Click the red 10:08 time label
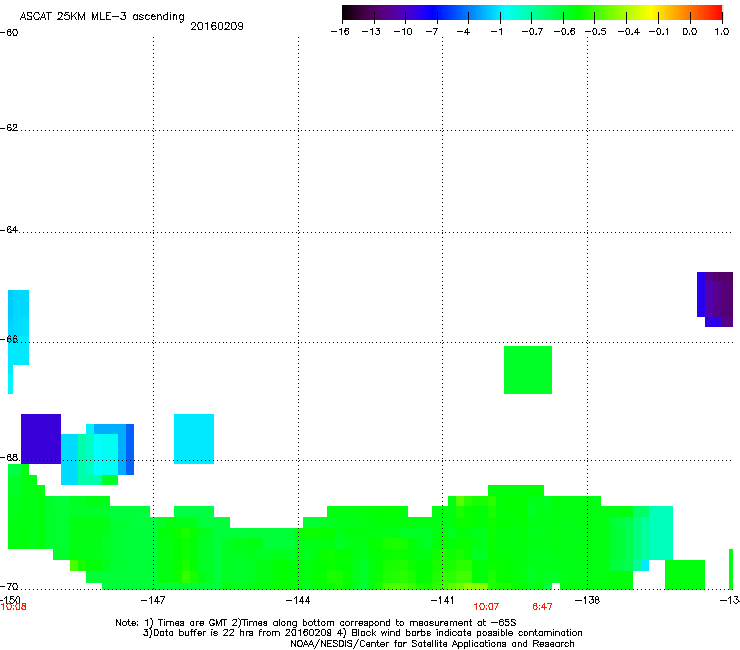The width and height of the screenshot is (740, 650). point(13,607)
